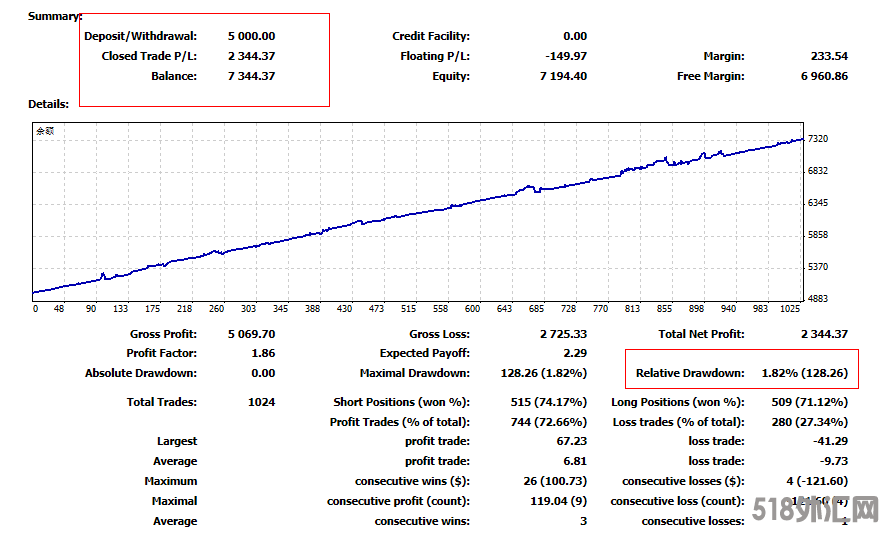
Task: Click the "Margin:" label
Action: [x=724, y=56]
